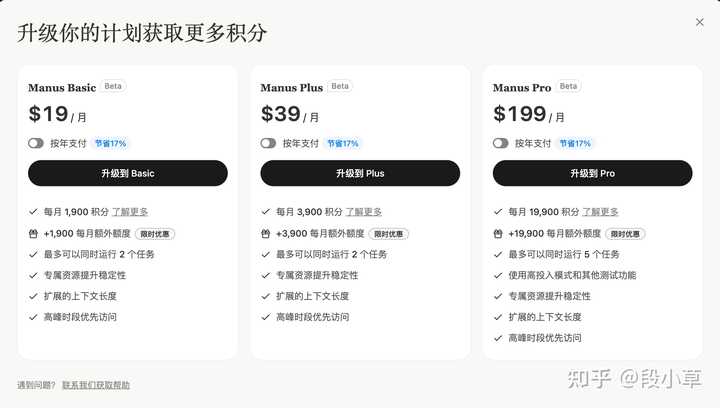Upgrade to the Pro plan
This screenshot has width=720, height=408.
click(x=592, y=173)
